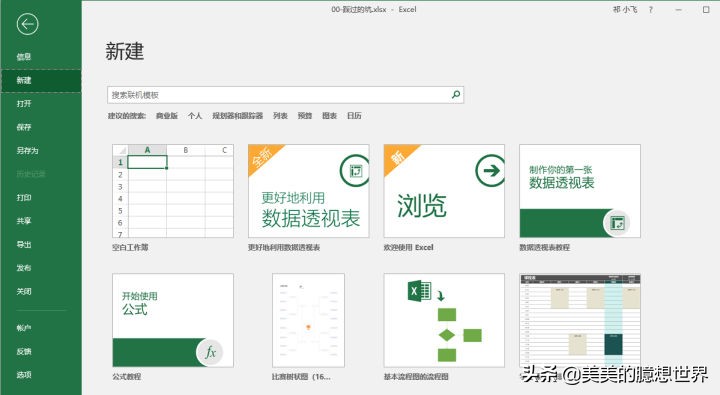
Task: Click the Excel logo in flowchart template
Action: pyautogui.click(x=419, y=291)
